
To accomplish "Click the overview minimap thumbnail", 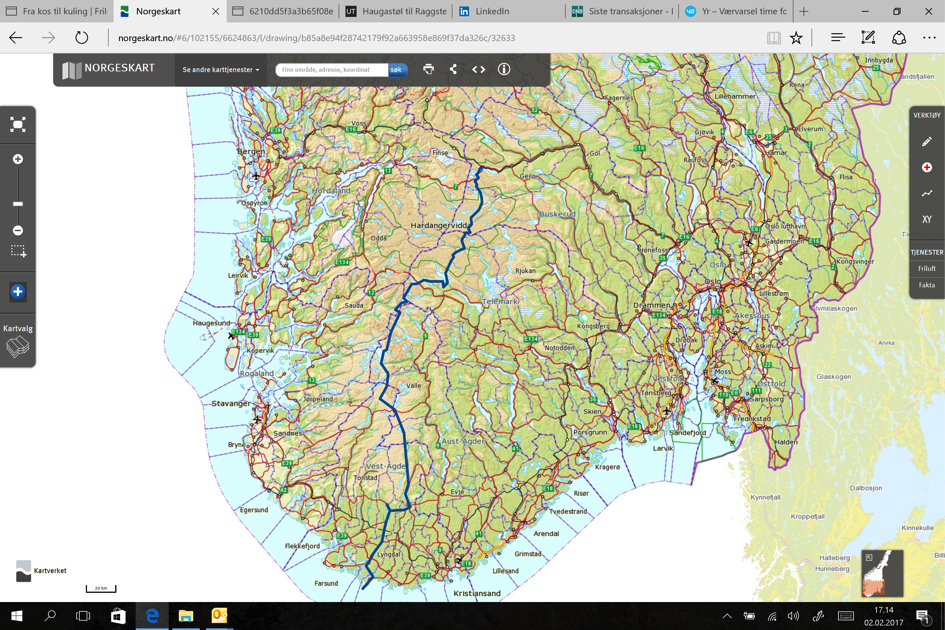I will [882, 573].
